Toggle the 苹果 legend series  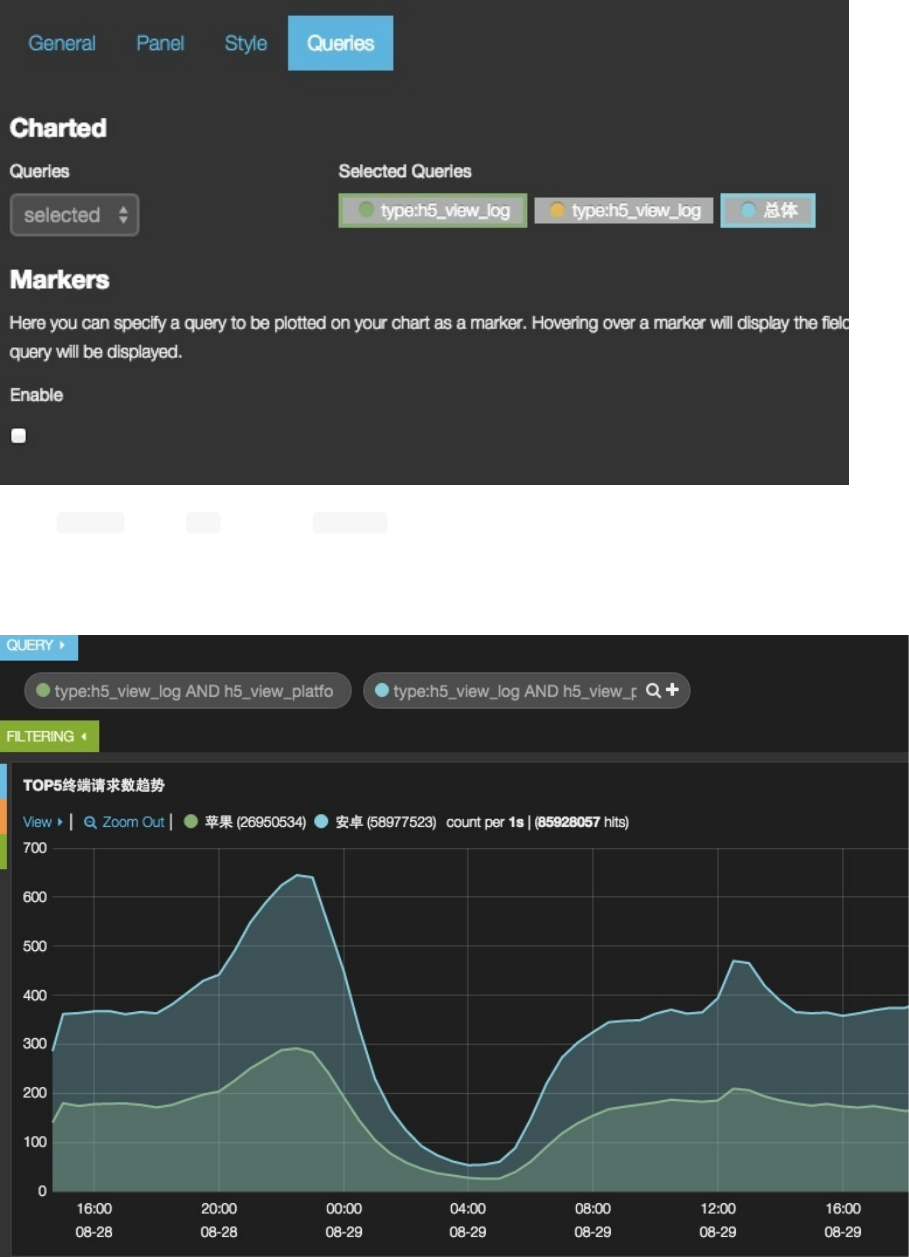point(246,822)
